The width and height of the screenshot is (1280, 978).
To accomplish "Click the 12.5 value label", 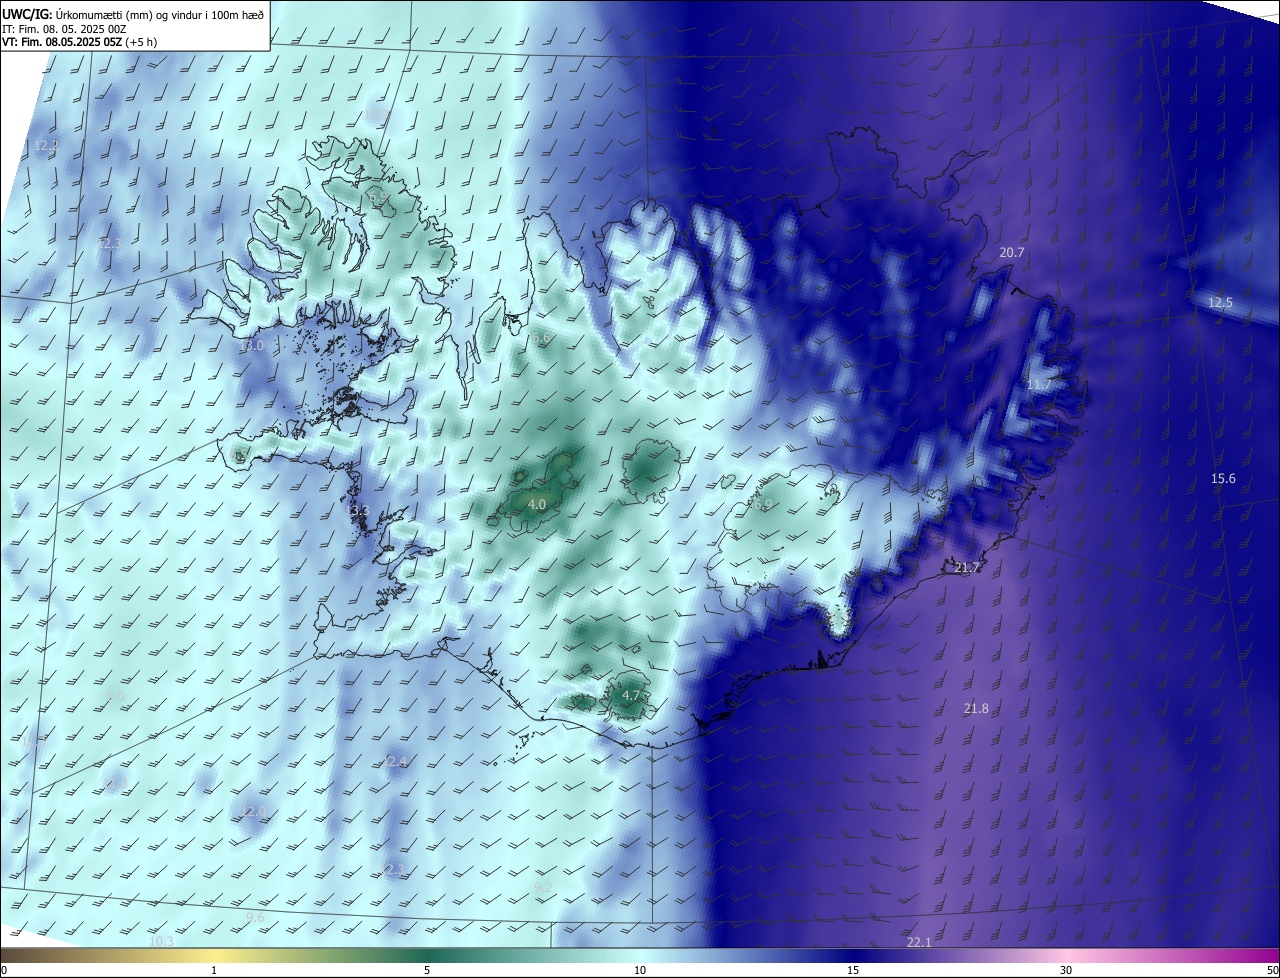I will [1220, 303].
